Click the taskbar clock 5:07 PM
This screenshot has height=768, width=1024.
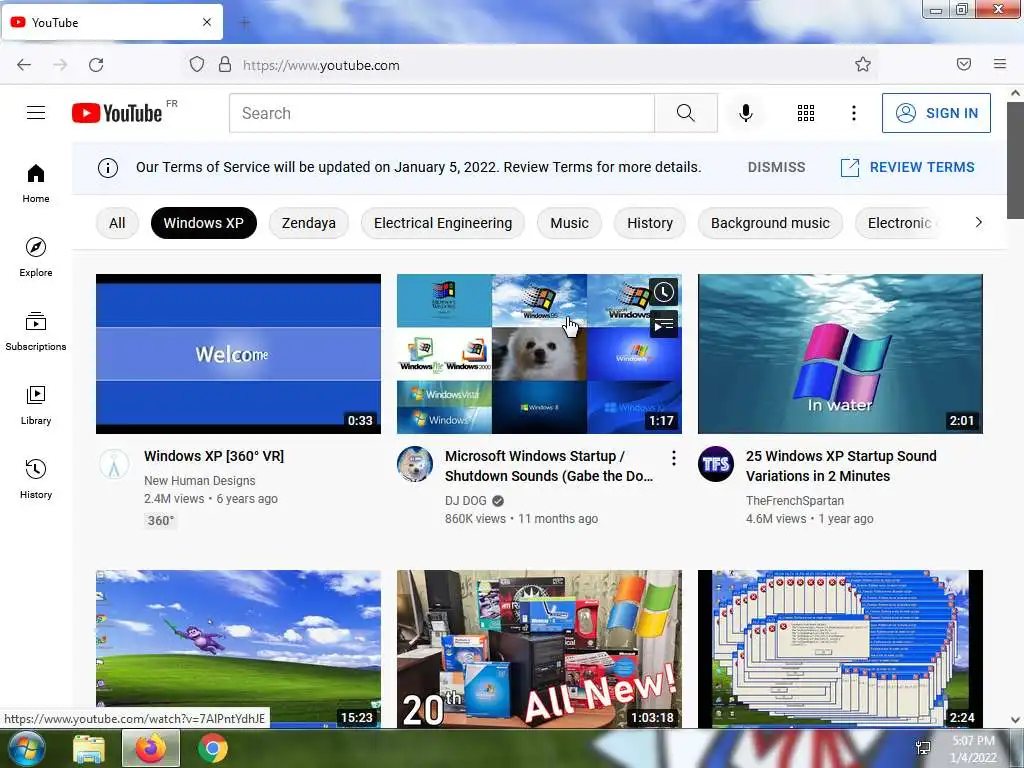click(x=973, y=749)
